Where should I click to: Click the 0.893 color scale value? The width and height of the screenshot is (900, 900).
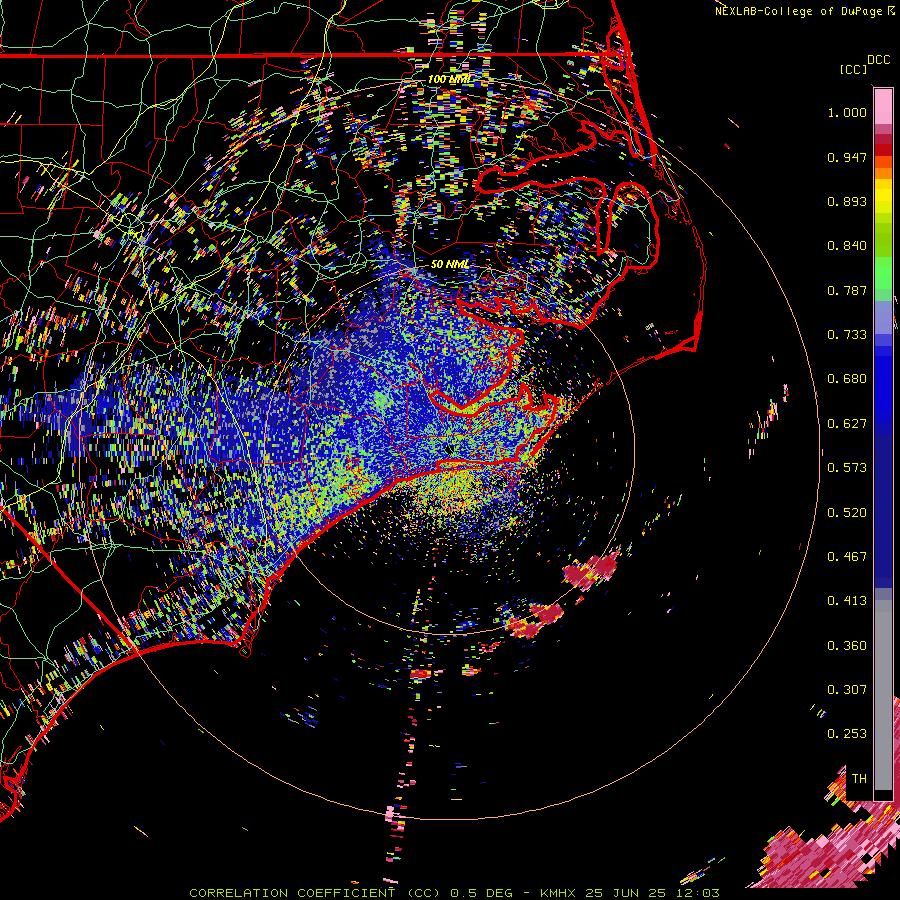847,201
